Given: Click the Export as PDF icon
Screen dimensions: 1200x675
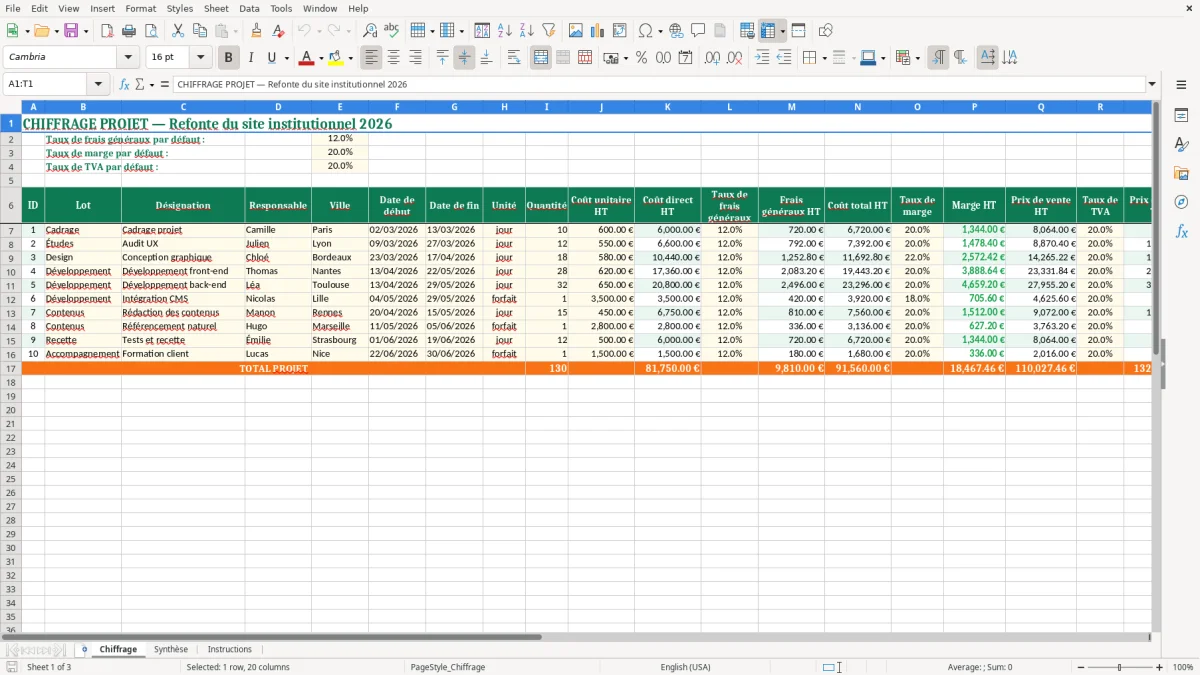Looking at the screenshot, I should (x=106, y=31).
